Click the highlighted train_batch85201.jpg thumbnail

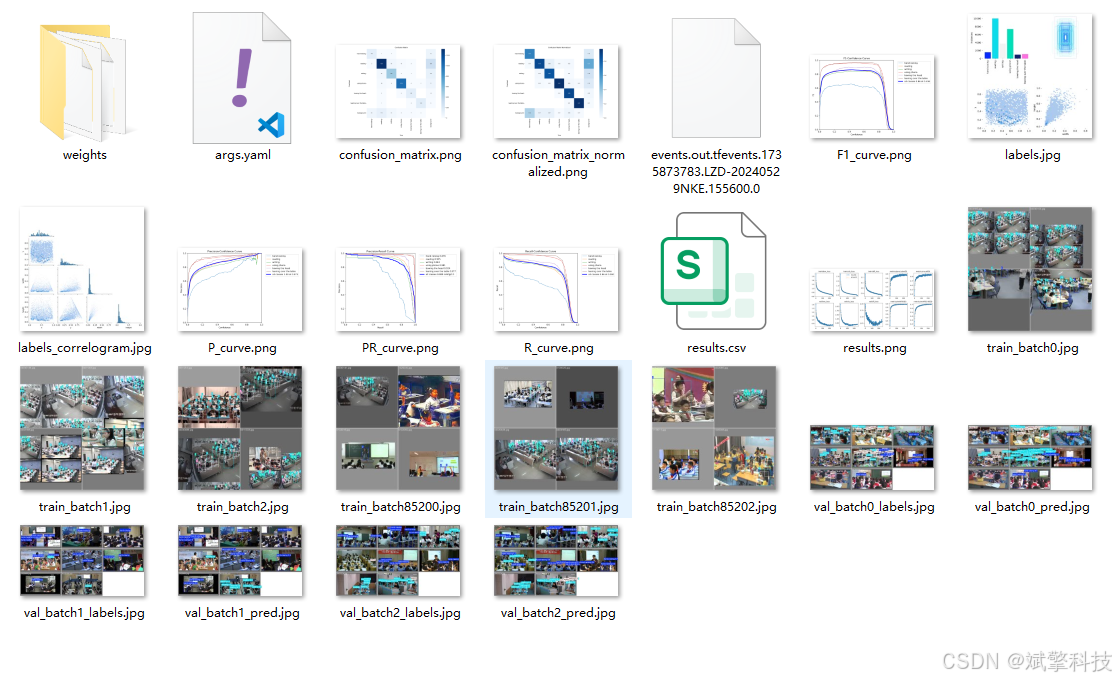tap(558, 428)
